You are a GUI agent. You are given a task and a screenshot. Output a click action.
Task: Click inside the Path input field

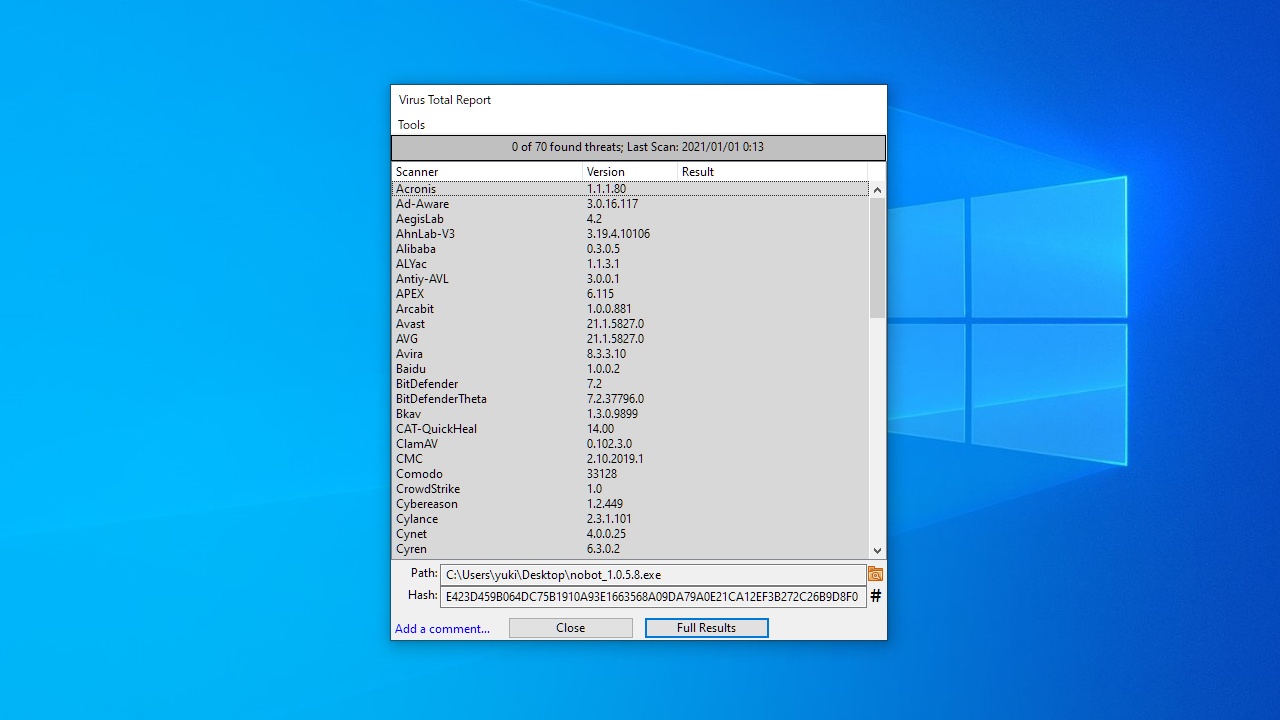point(653,575)
